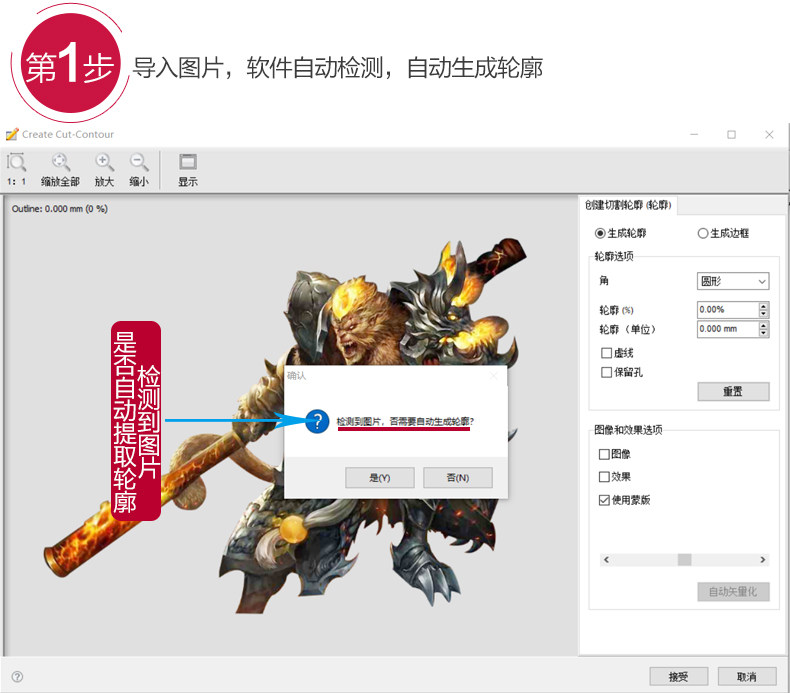This screenshot has height=693, width=790.
Task: Click 是(Y) in the confirm dialog
Action: (x=379, y=477)
